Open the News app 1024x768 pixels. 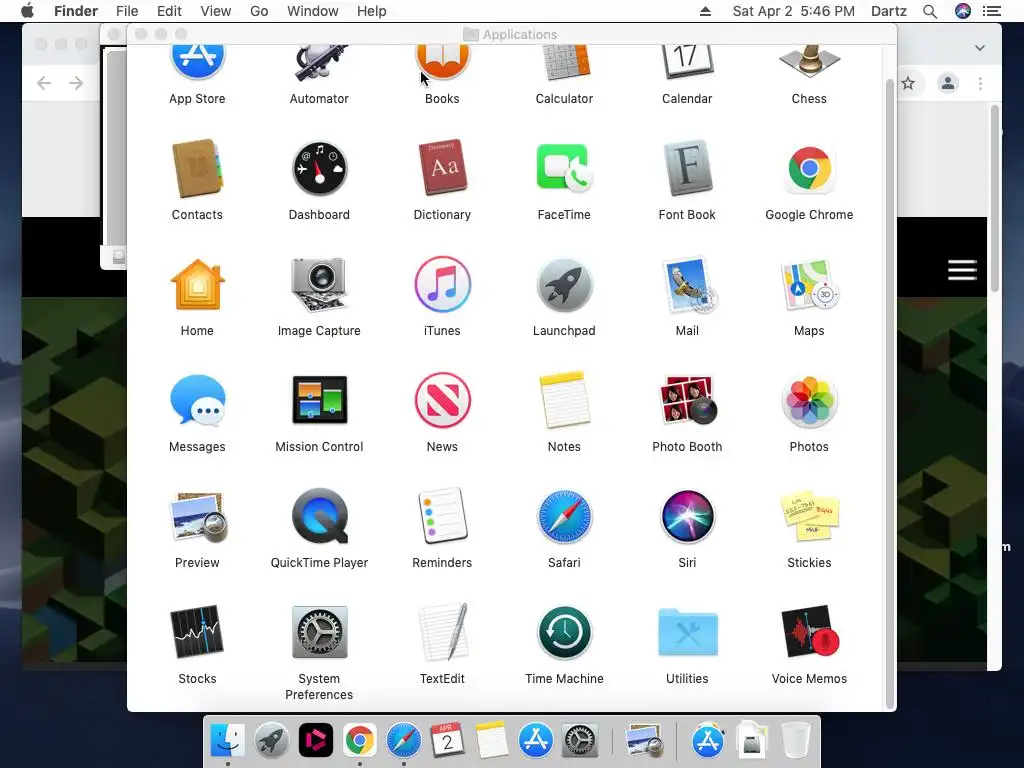point(442,400)
